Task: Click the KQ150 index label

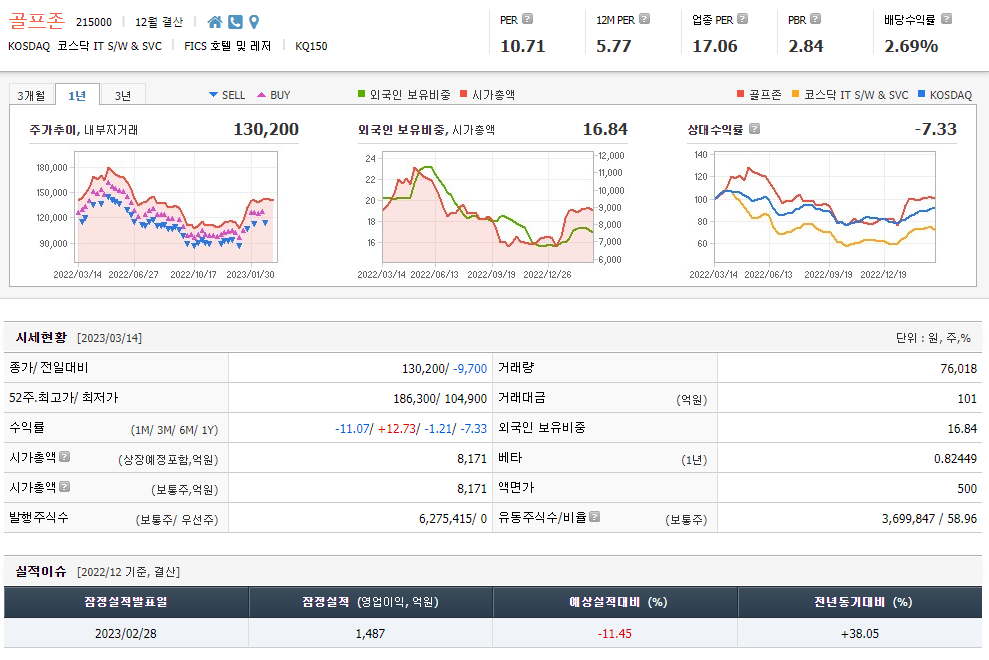Action: tap(311, 46)
